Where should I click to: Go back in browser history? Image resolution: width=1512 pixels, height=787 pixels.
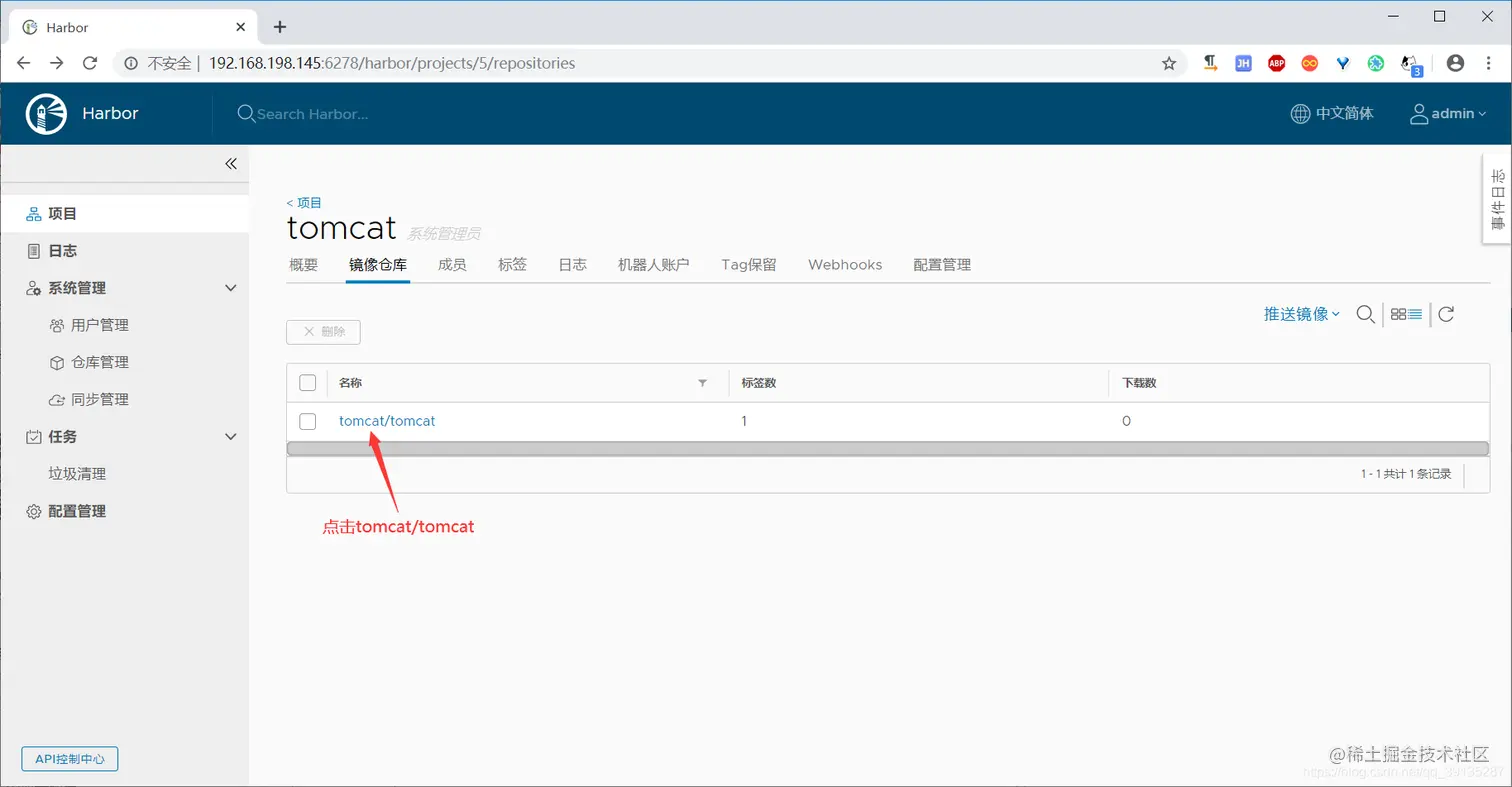pyautogui.click(x=23, y=63)
